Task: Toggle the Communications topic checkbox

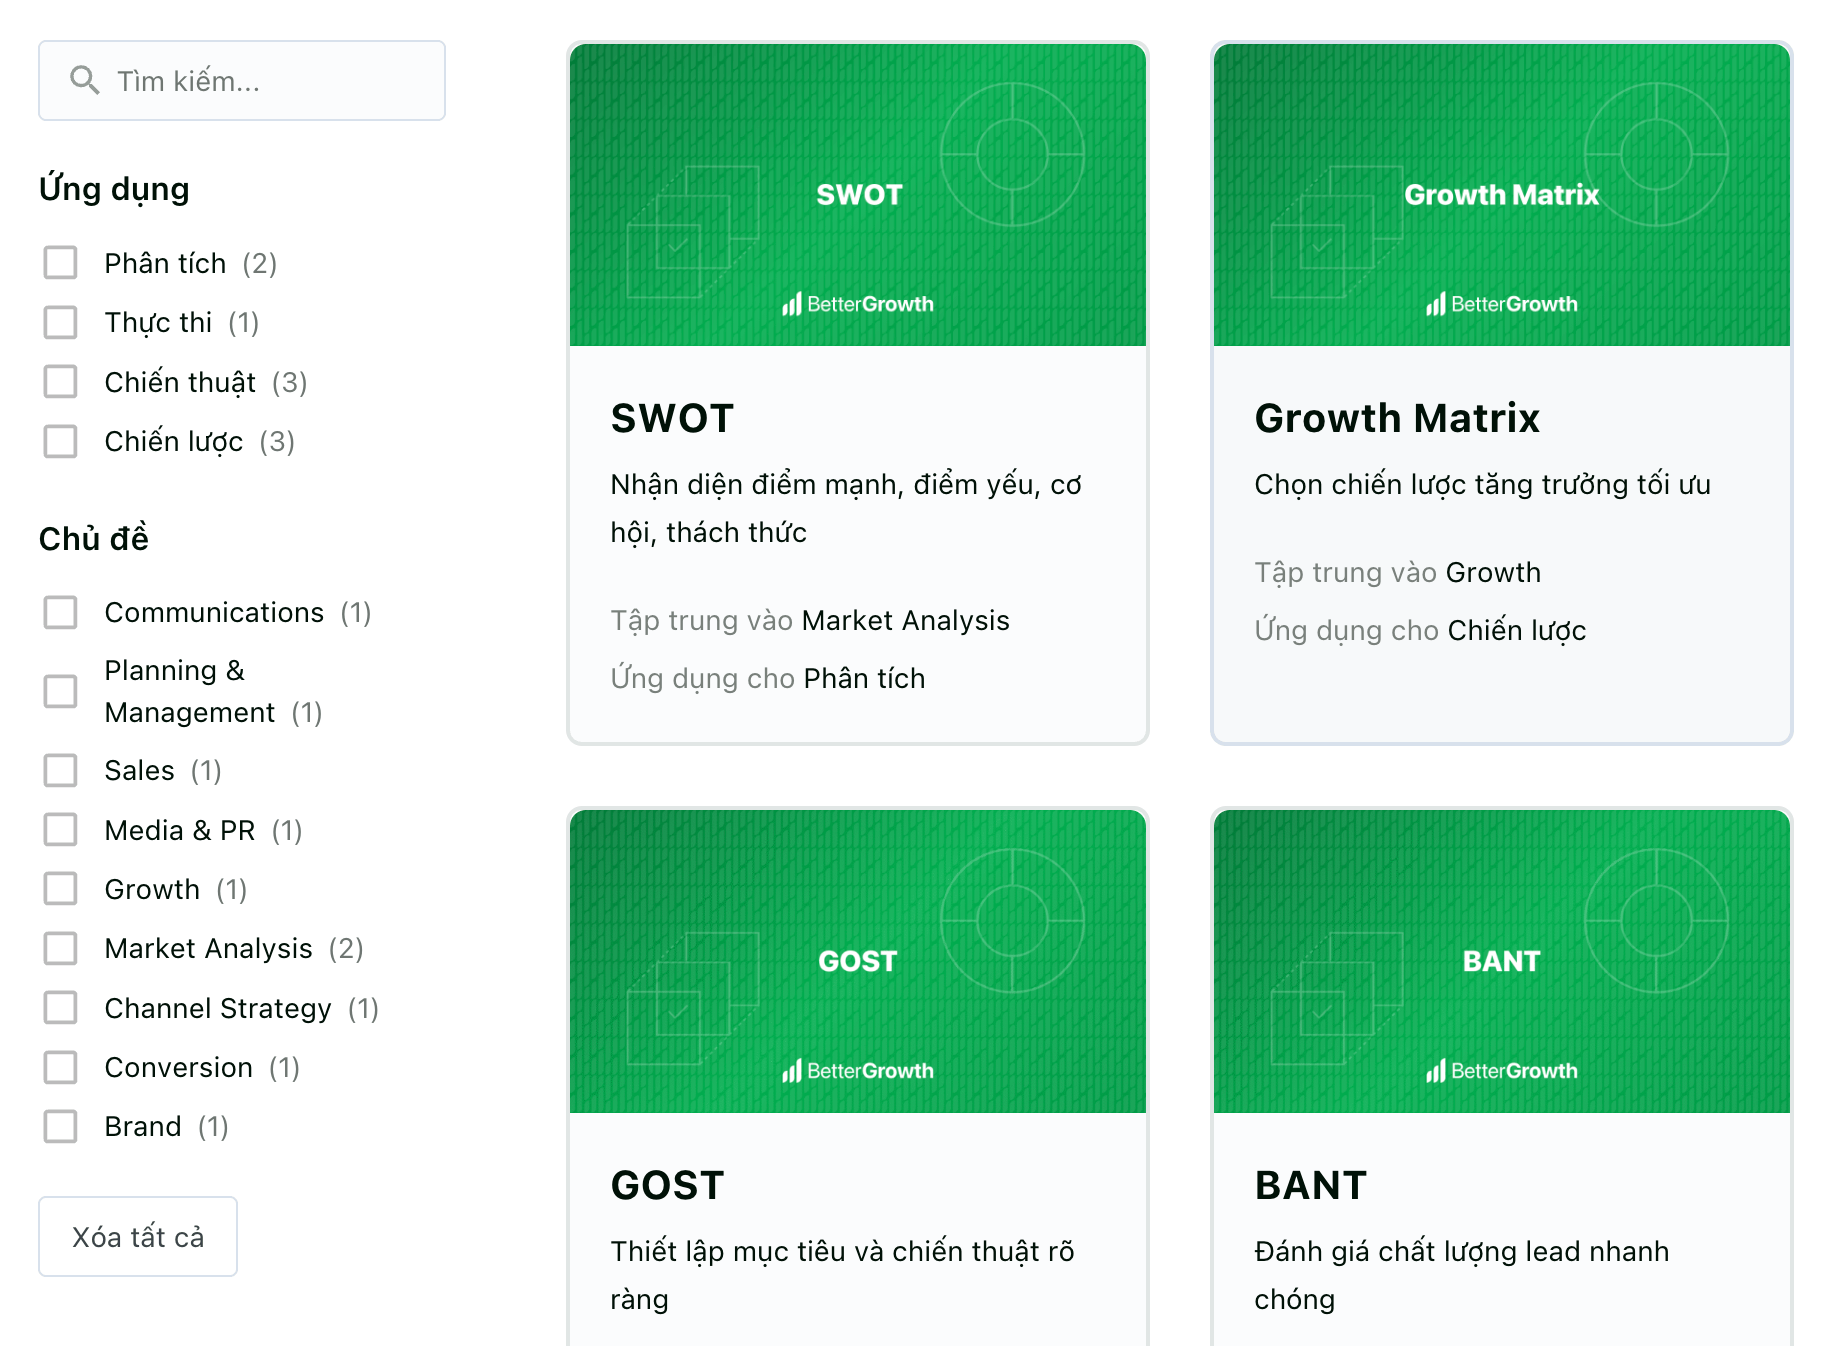Action: click(x=61, y=612)
